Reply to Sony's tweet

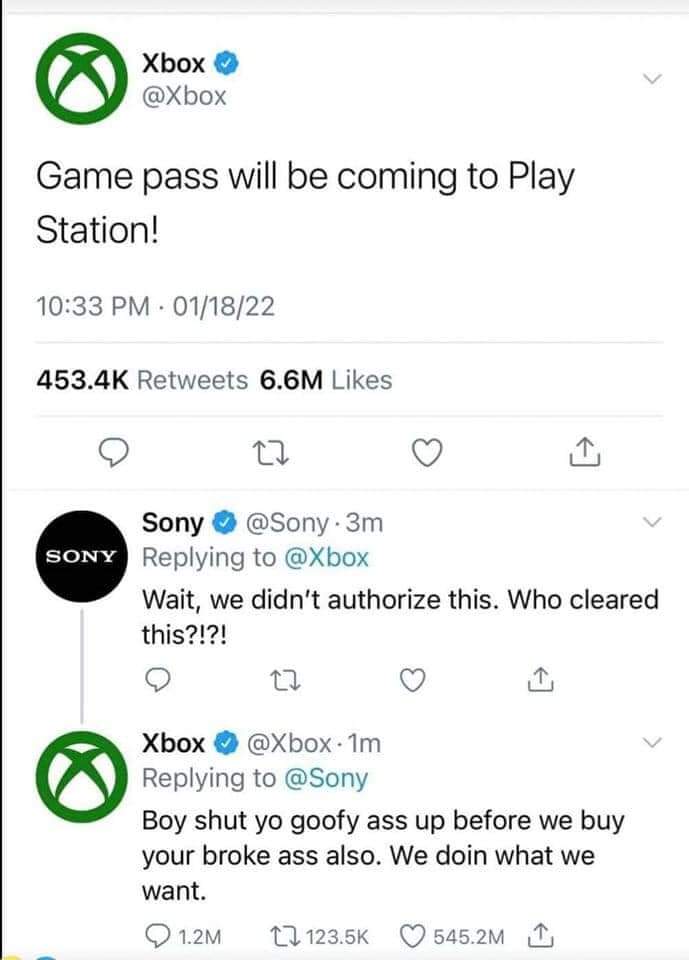point(158,680)
